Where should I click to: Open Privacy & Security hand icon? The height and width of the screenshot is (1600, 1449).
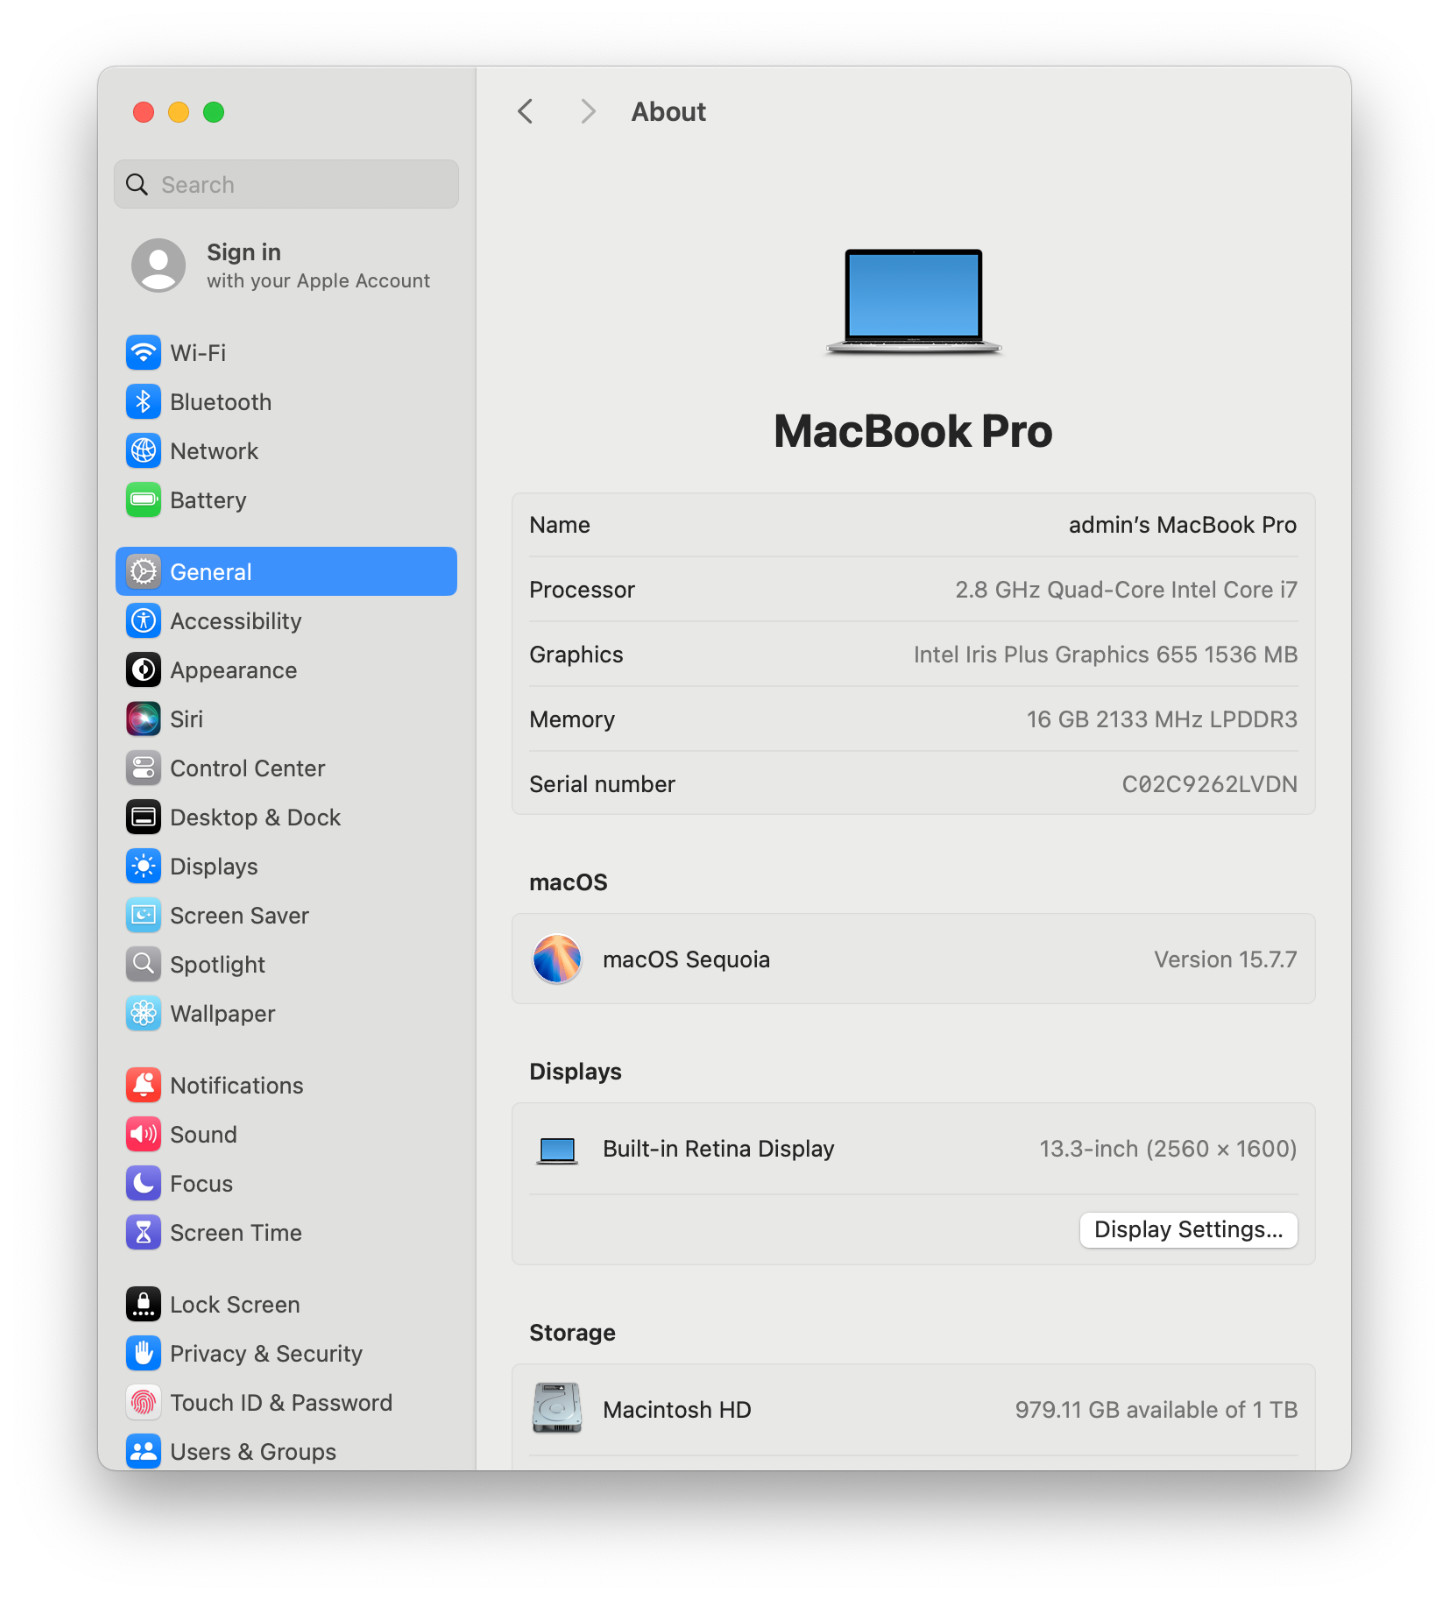point(143,1352)
